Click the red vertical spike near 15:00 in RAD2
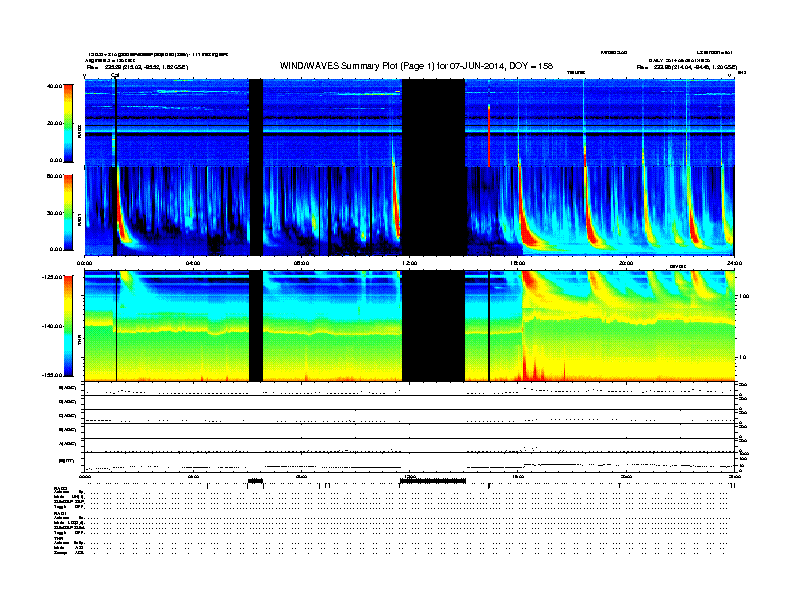 coord(489,135)
